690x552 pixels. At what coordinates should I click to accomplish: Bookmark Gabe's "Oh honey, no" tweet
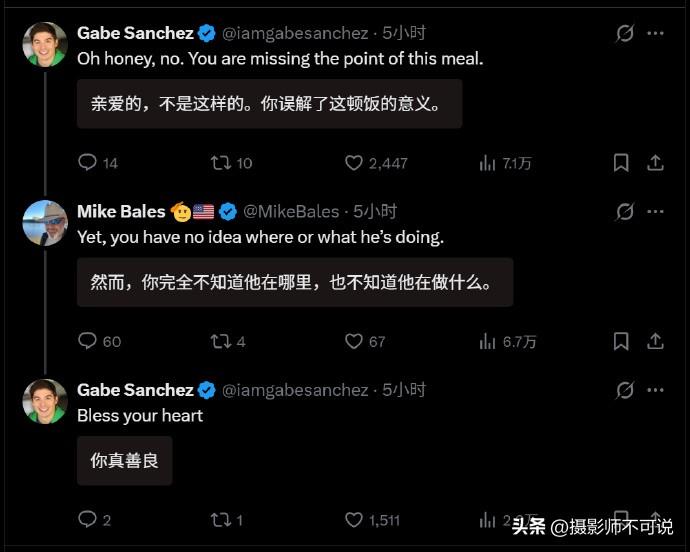tap(621, 163)
